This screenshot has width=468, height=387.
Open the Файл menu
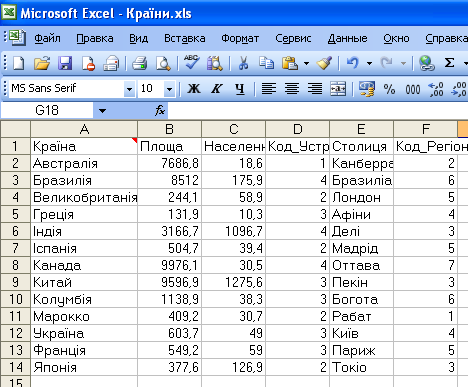click(47, 38)
